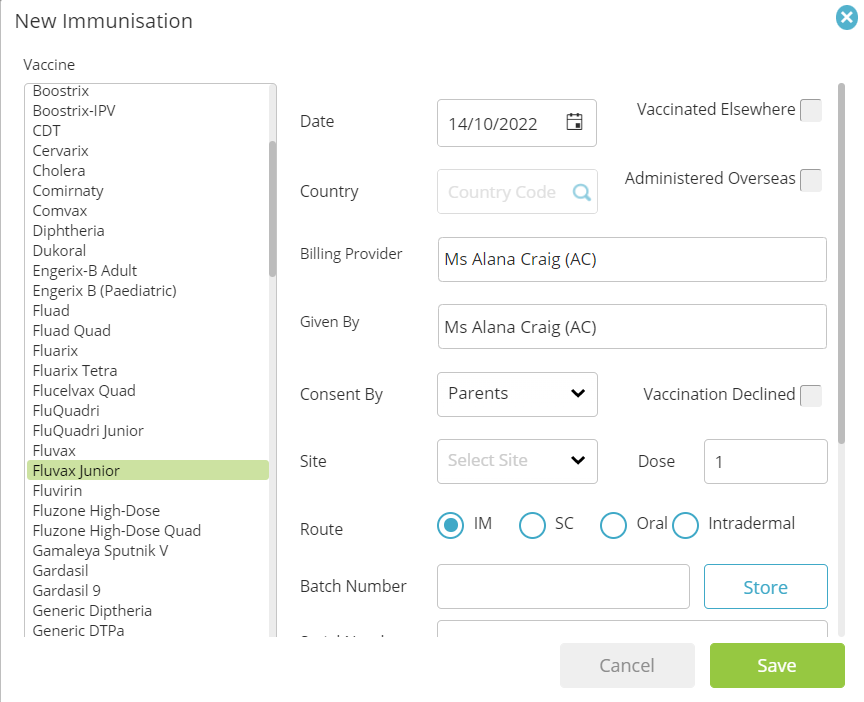Click the form panel vertical scrollbar
The width and height of the screenshot is (864, 702).
pyautogui.click(x=841, y=263)
